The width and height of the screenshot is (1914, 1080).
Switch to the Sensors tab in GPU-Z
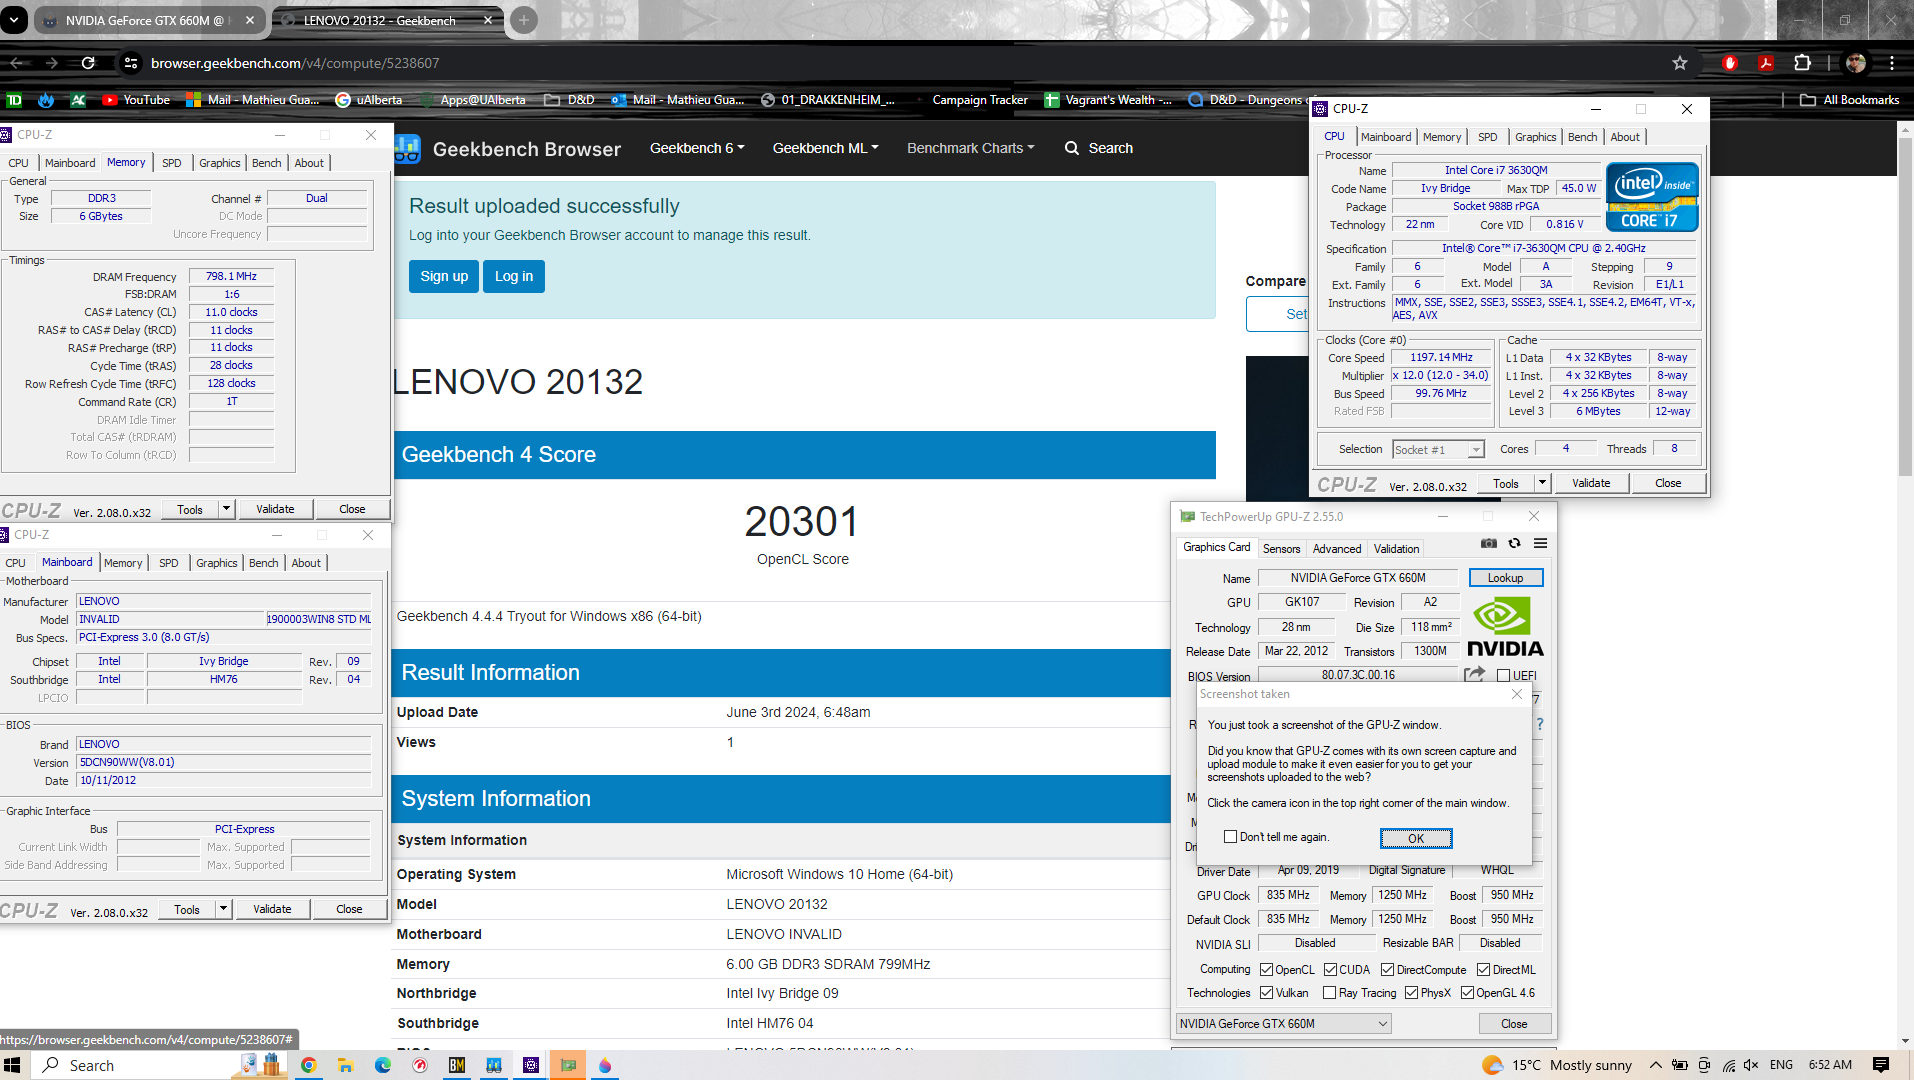tap(1281, 549)
